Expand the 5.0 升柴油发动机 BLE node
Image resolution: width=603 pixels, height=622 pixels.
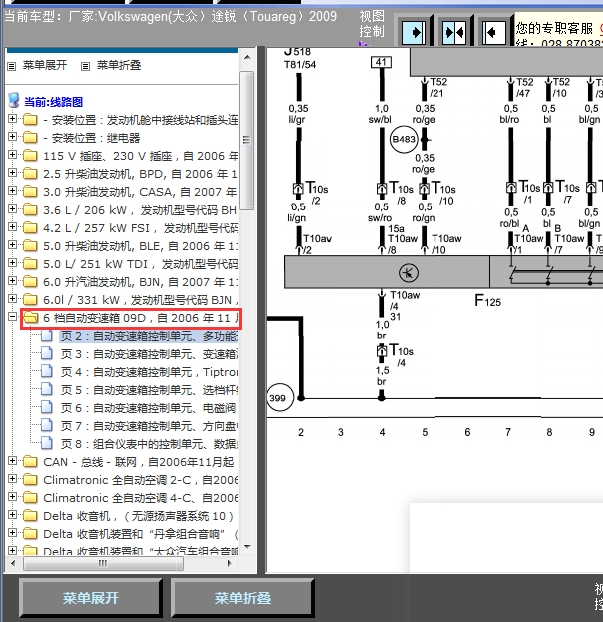coord(12,244)
